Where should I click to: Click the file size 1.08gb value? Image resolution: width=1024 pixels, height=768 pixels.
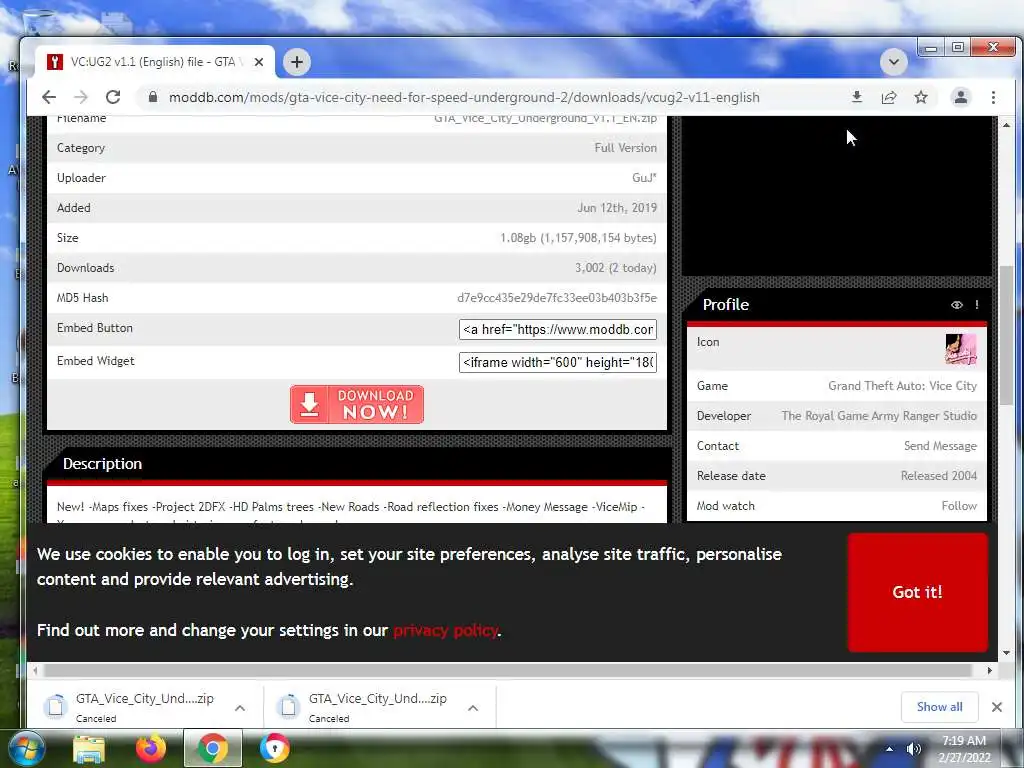578,238
